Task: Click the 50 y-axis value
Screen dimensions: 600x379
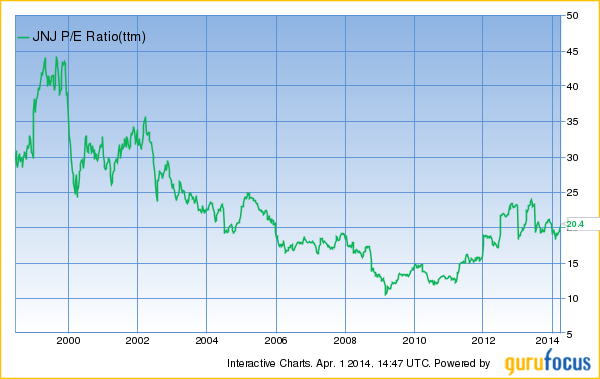Action: coord(573,16)
